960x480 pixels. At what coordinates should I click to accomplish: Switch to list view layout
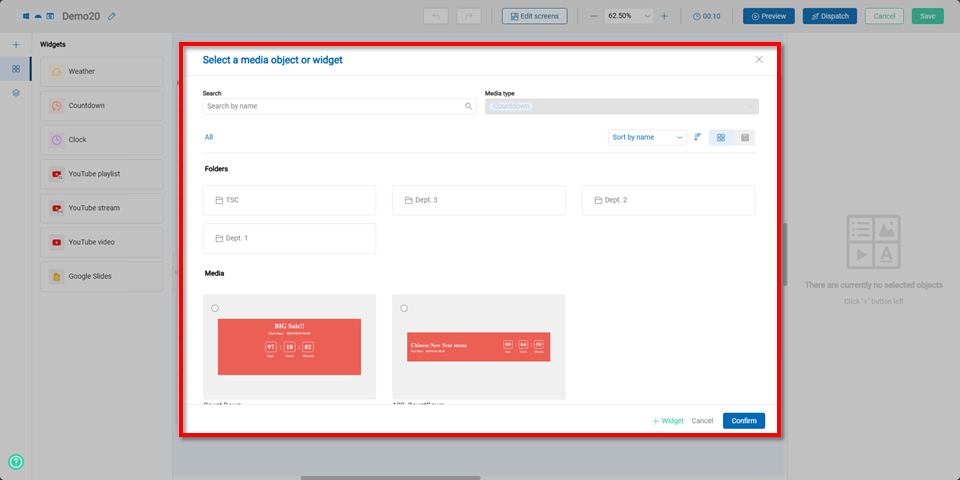tap(745, 137)
